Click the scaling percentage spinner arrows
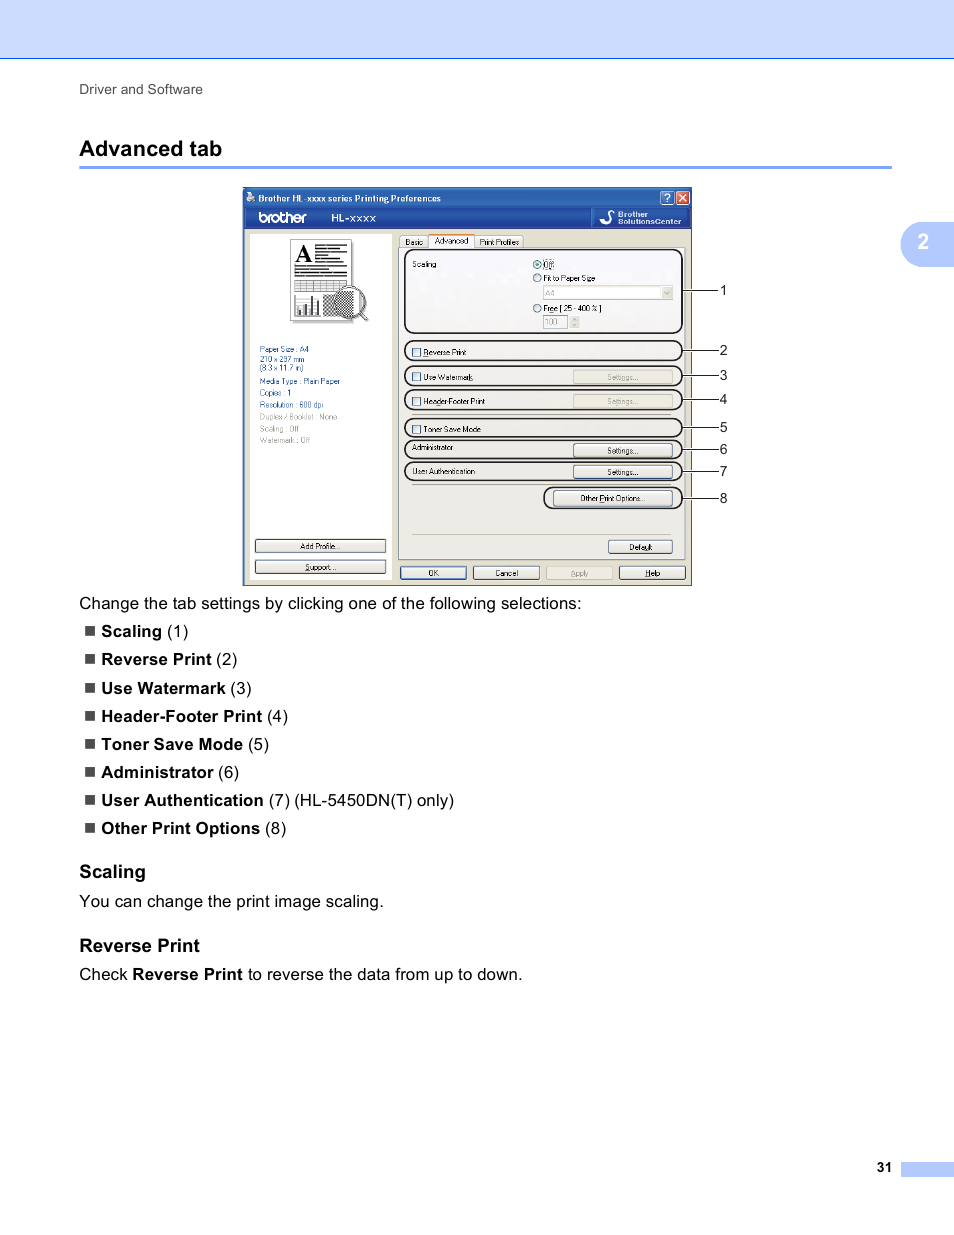This screenshot has width=954, height=1235. coord(575,322)
